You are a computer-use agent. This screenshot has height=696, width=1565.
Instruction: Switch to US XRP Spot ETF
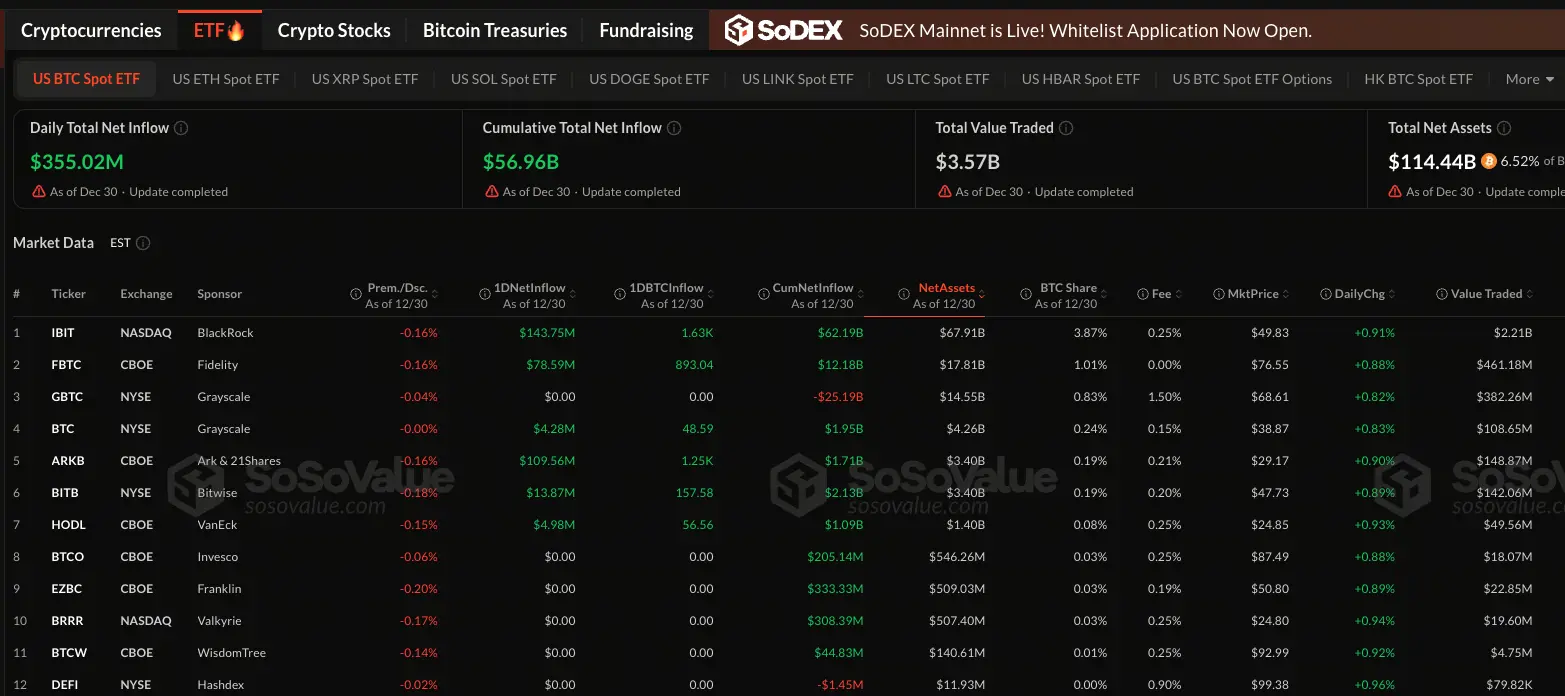[x=365, y=79]
